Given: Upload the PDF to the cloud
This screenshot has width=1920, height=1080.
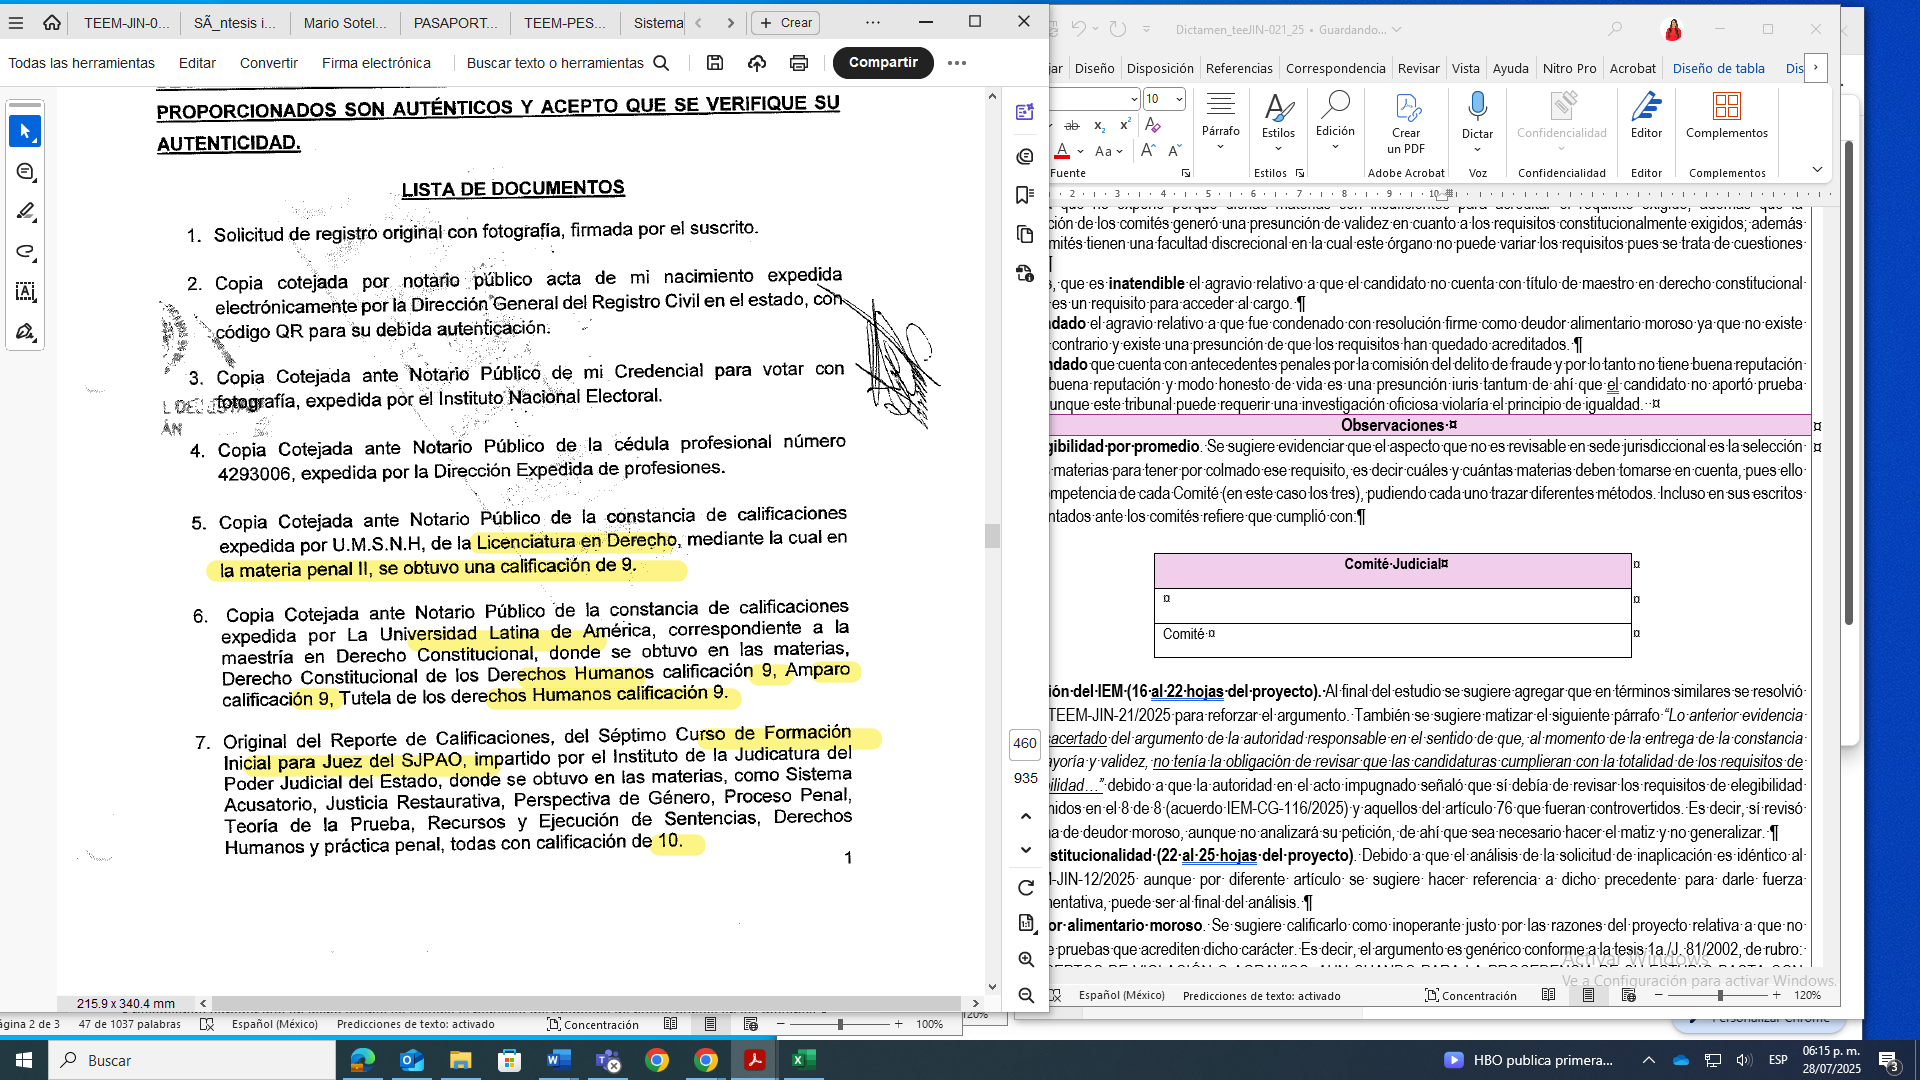Looking at the screenshot, I should (x=757, y=63).
